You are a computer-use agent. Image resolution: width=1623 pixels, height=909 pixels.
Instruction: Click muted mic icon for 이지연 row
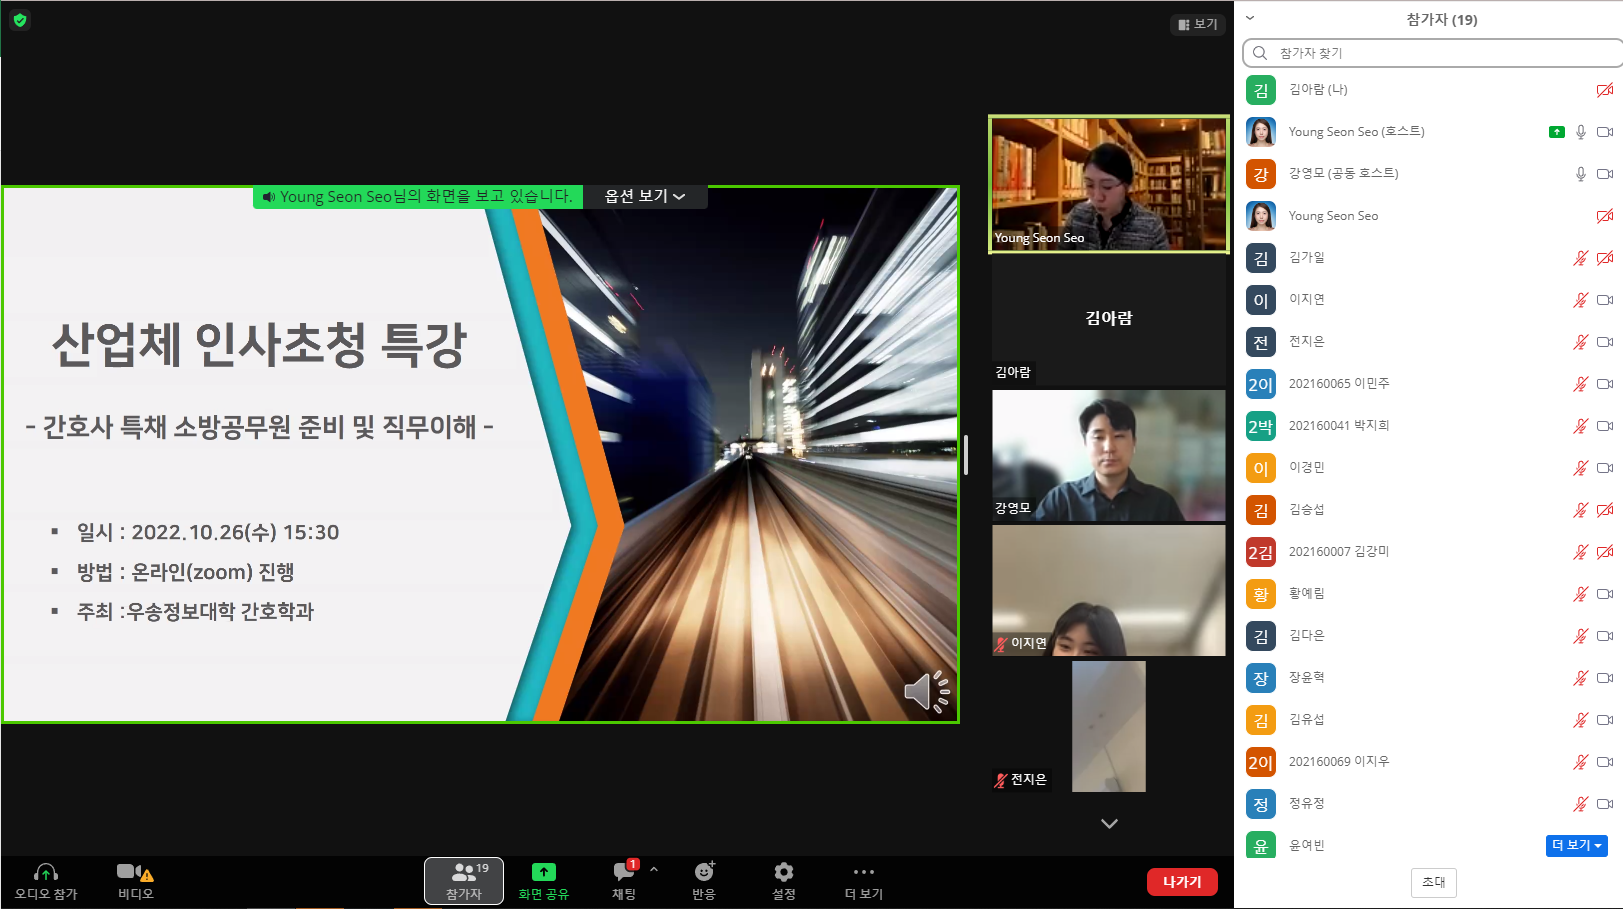1581,300
